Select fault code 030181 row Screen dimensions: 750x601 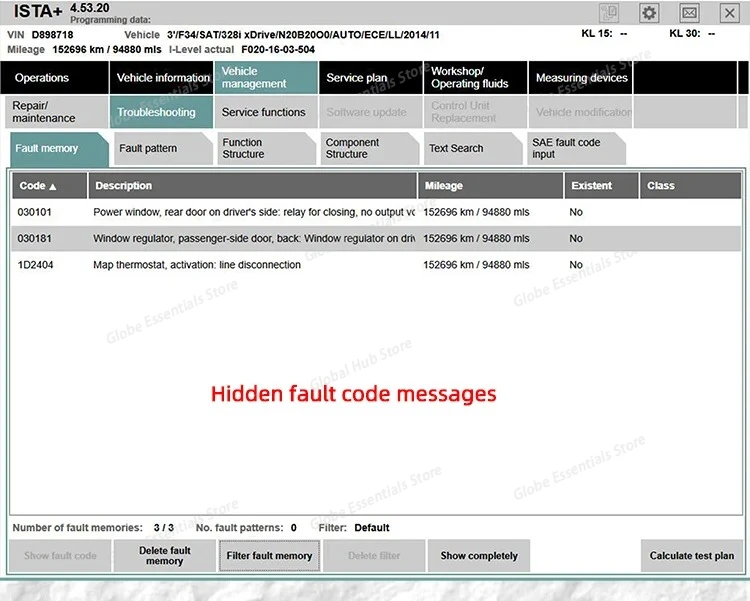tap(376, 238)
